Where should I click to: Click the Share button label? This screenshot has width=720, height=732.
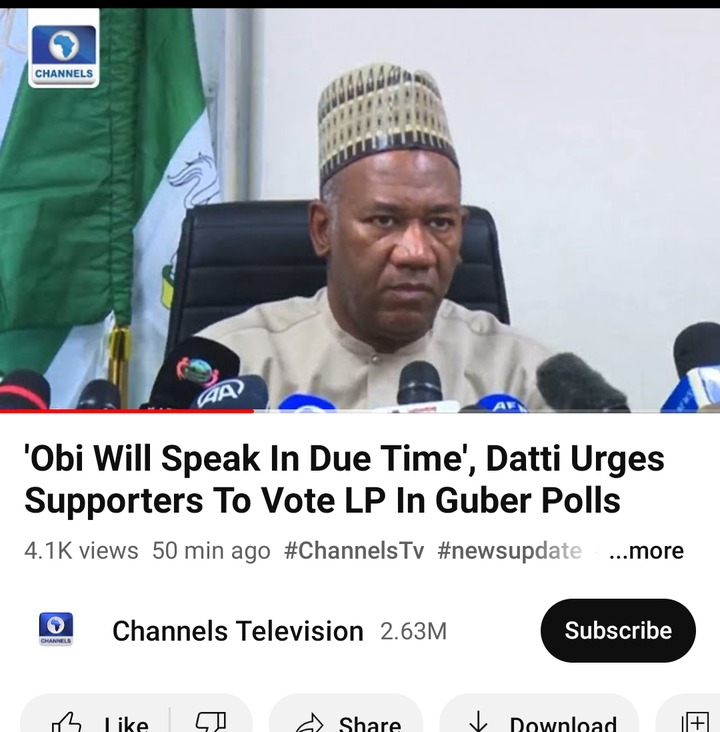370,724
